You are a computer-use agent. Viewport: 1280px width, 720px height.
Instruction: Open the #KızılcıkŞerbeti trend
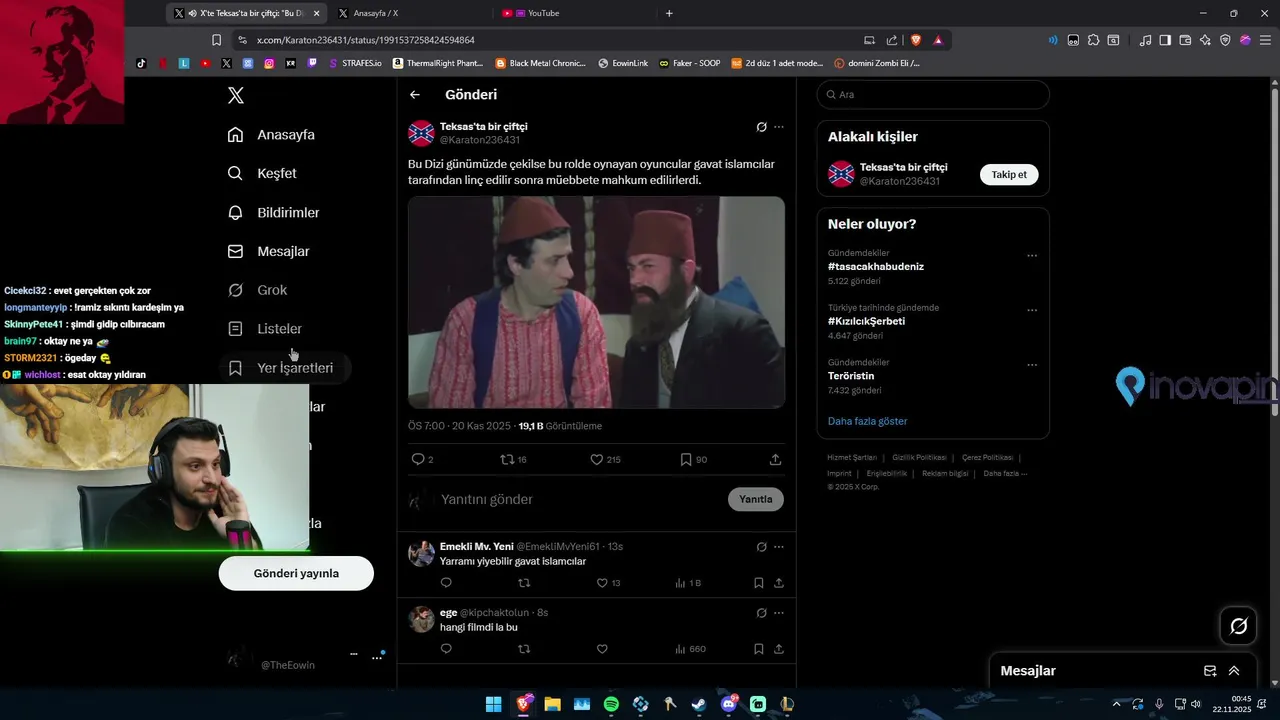866,321
